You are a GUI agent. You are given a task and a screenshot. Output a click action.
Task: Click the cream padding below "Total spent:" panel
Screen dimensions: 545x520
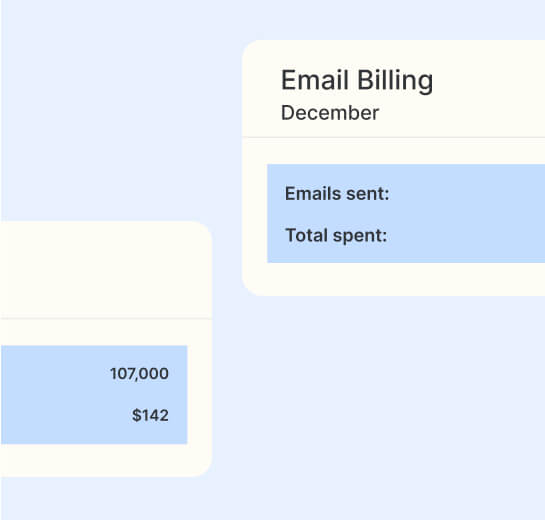pyautogui.click(x=393, y=279)
